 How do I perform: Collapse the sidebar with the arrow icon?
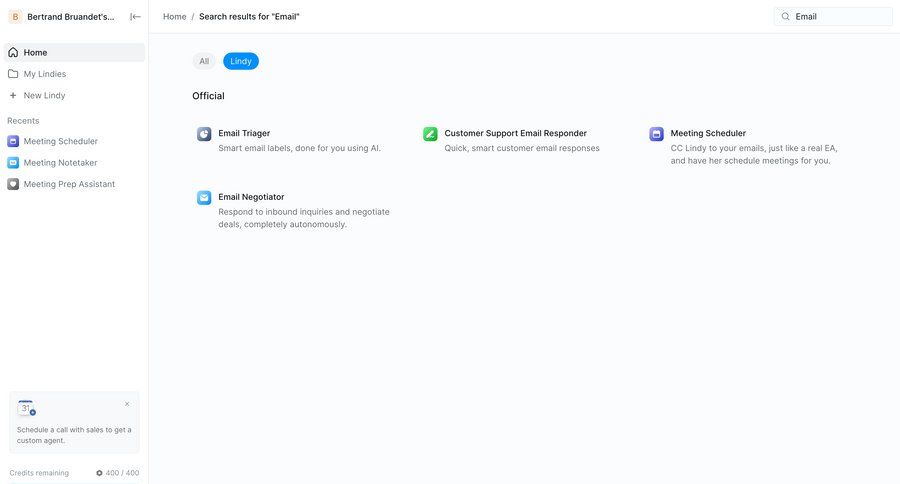coord(135,17)
